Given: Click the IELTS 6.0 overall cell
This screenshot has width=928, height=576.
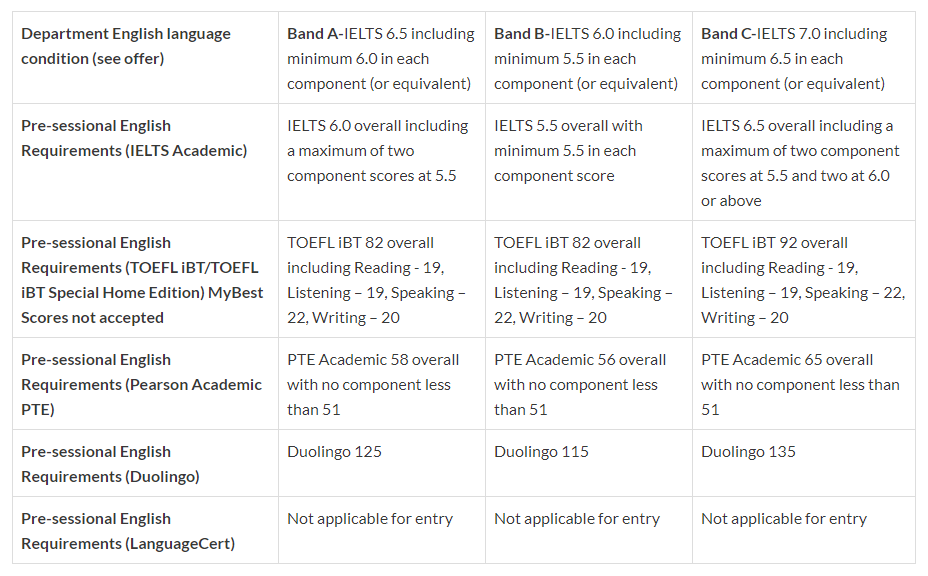Looking at the screenshot, I should (378, 150).
